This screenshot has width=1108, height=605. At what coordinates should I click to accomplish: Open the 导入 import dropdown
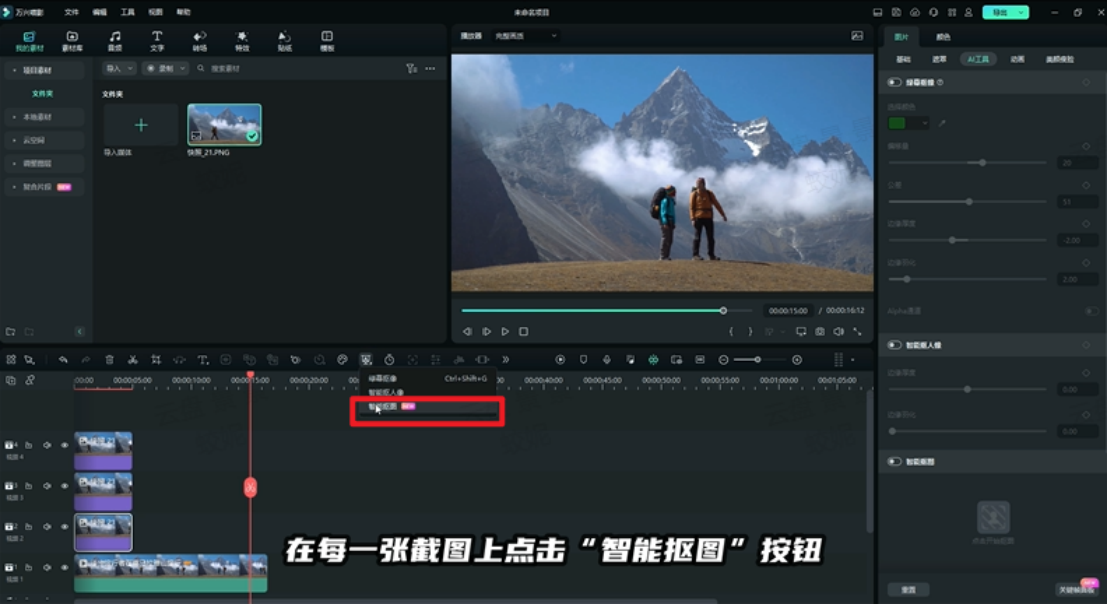(119, 69)
